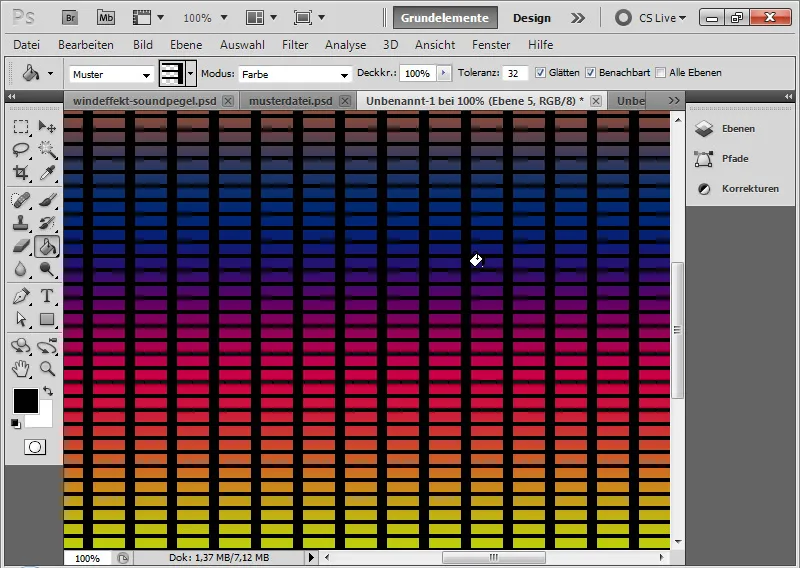Launch Adobe Bridge from the Br icon
The height and width of the screenshot is (568, 800).
(x=70, y=18)
